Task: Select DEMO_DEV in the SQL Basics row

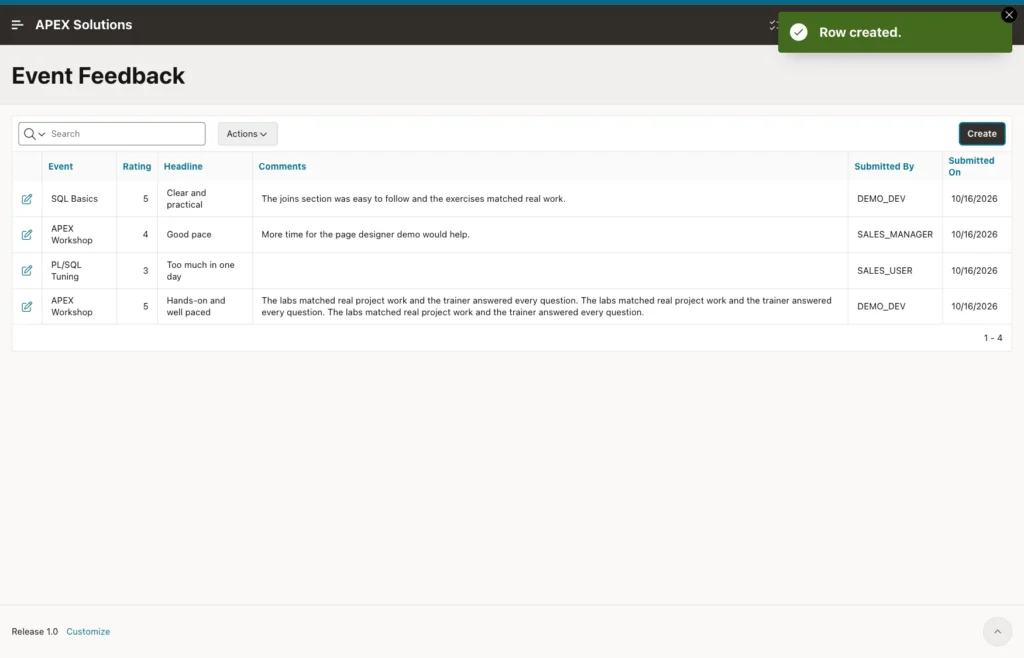Action: coord(881,198)
